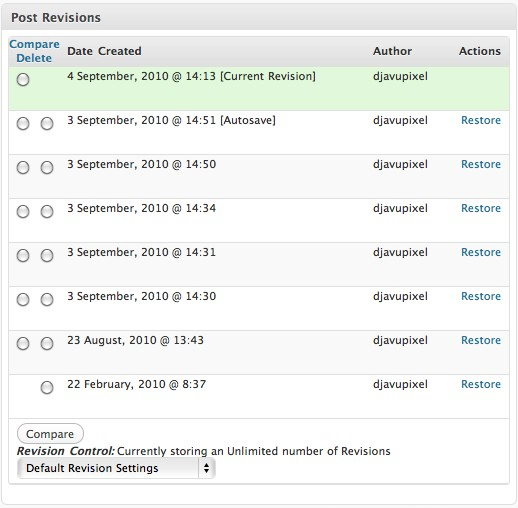Select right radio for 14:51 Autosave revision
The height and width of the screenshot is (508, 518).
pos(47,124)
